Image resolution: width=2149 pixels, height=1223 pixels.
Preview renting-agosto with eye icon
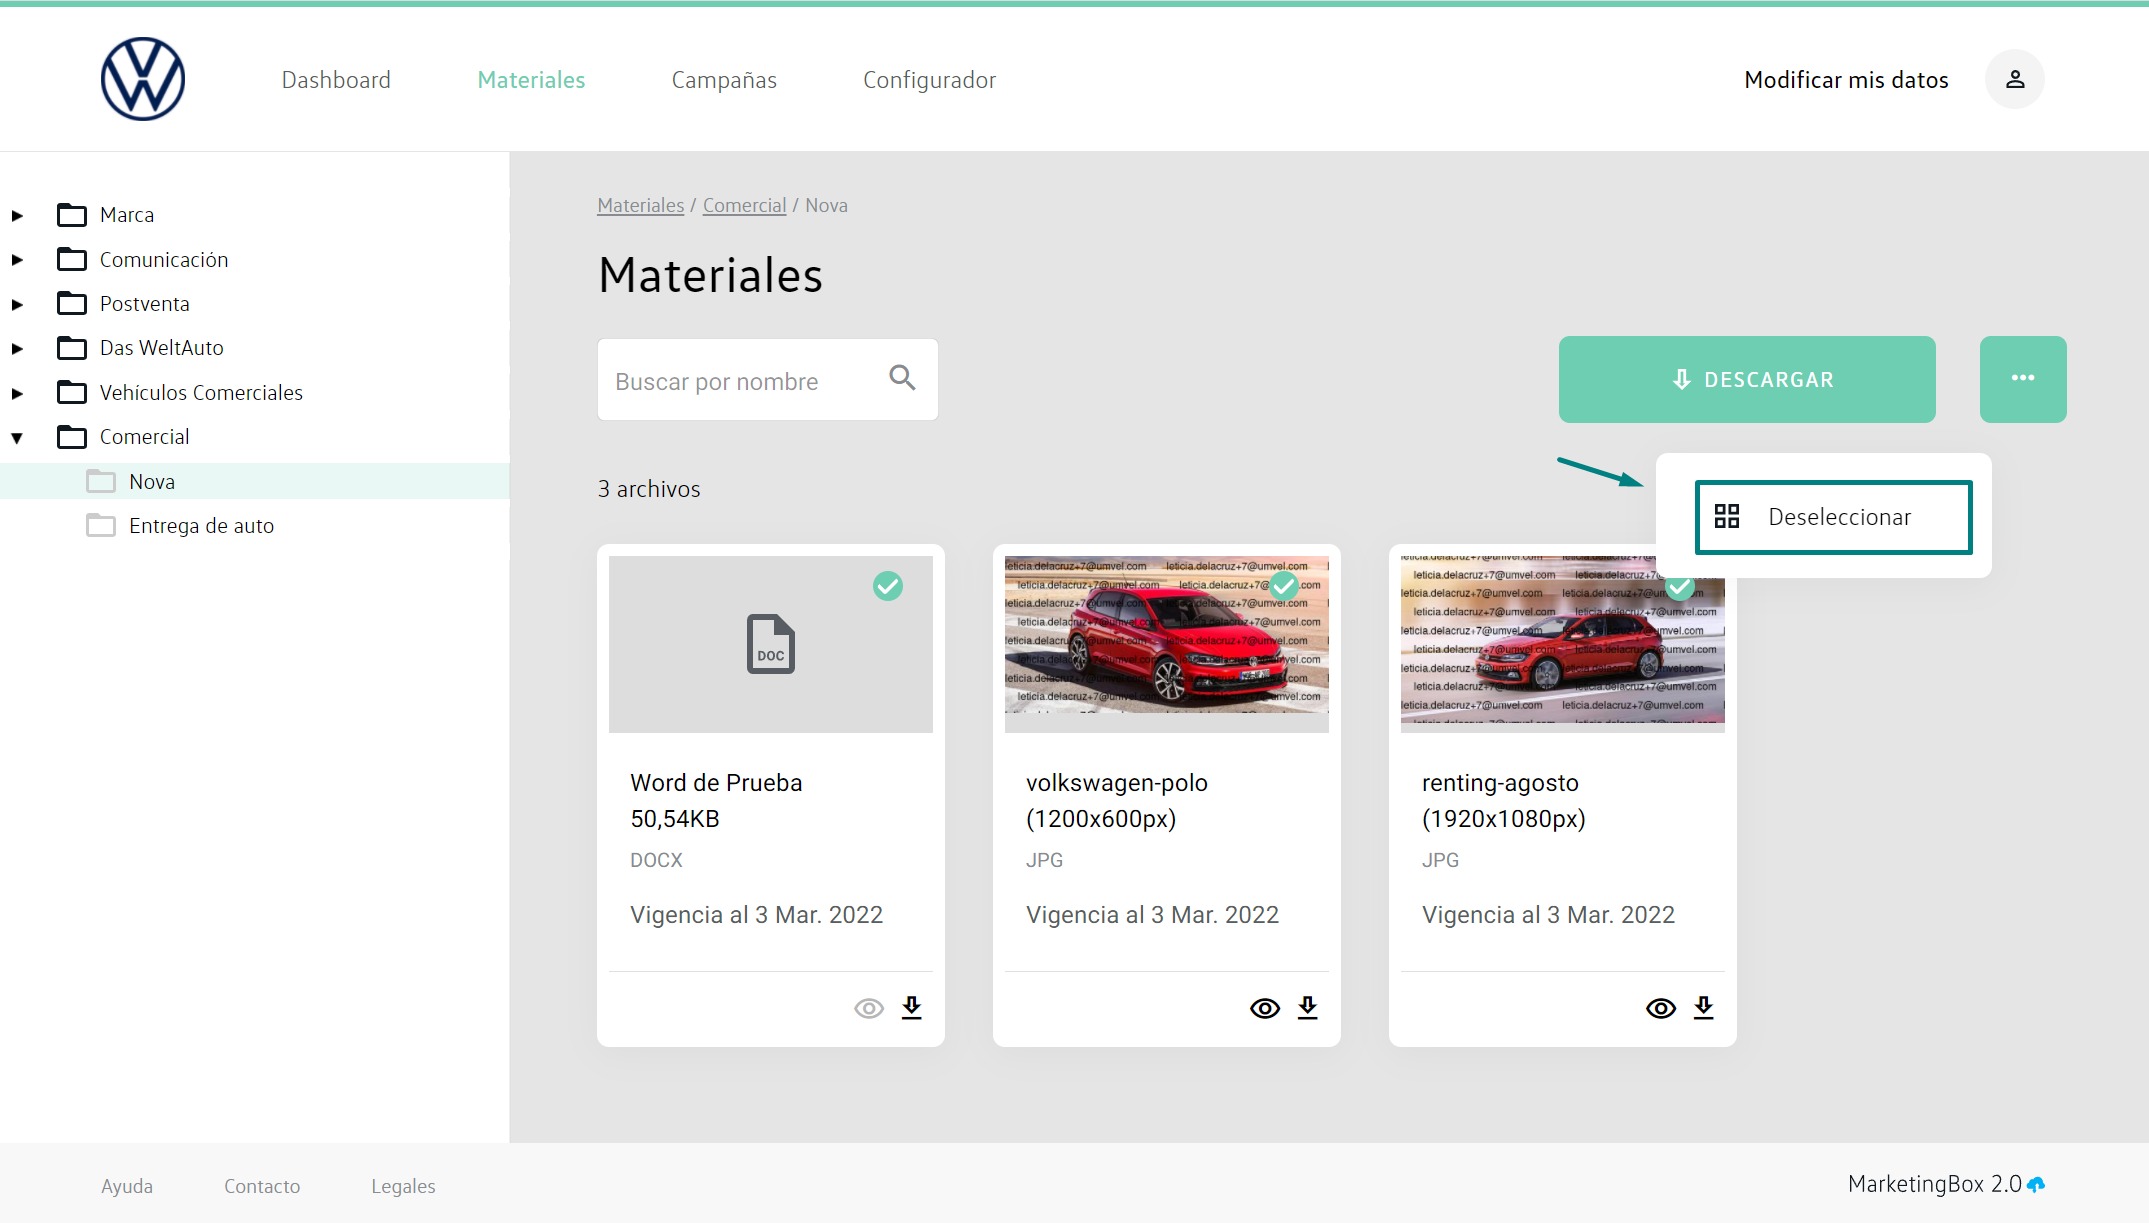[x=1660, y=1008]
